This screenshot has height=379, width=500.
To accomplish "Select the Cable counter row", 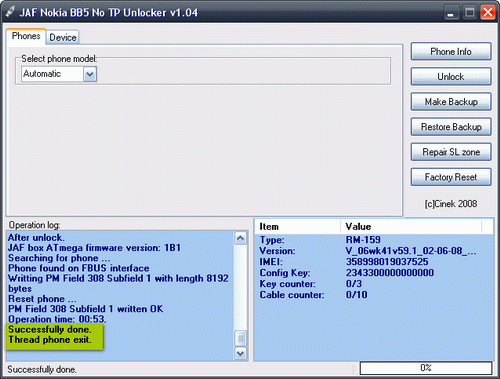I will click(x=373, y=295).
